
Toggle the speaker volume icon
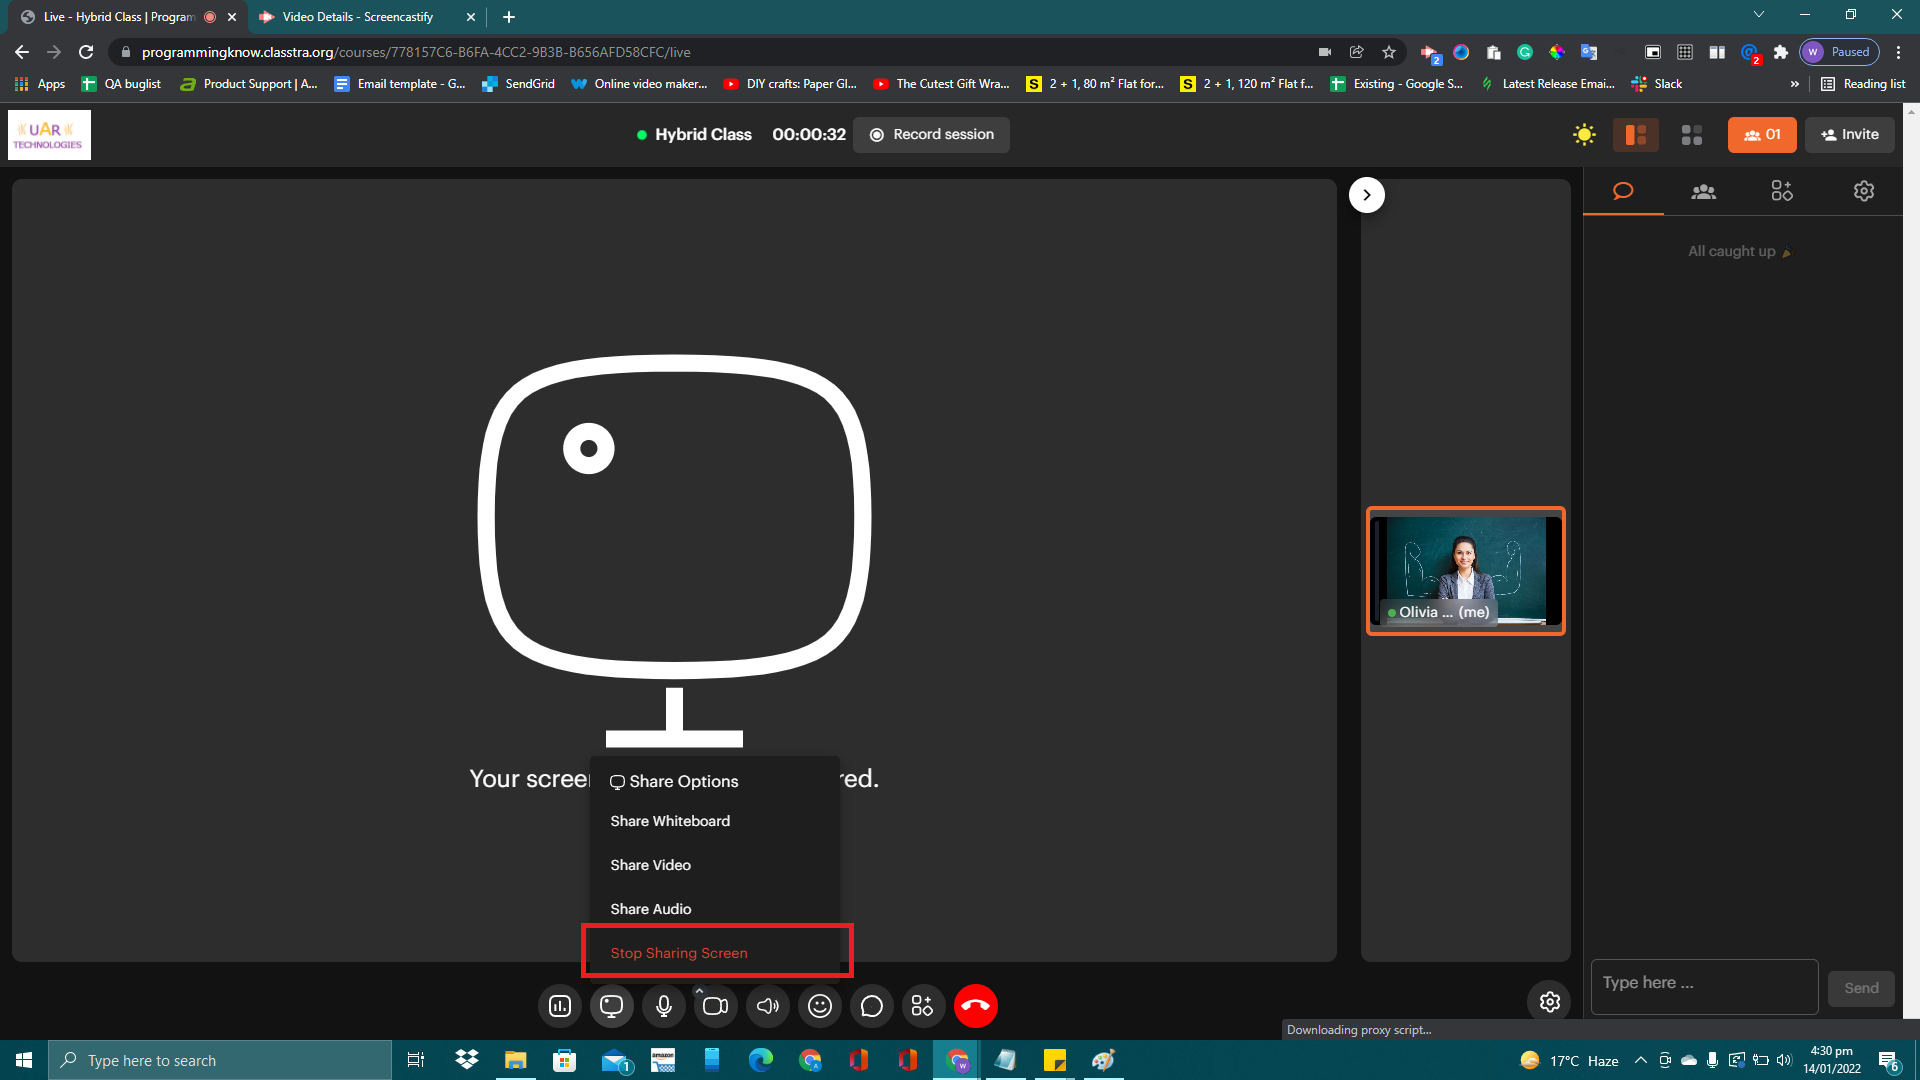tap(768, 1006)
